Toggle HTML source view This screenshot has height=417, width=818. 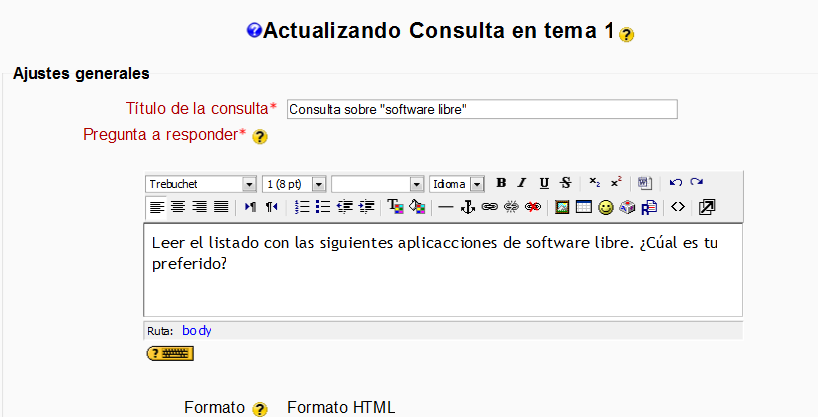678,208
